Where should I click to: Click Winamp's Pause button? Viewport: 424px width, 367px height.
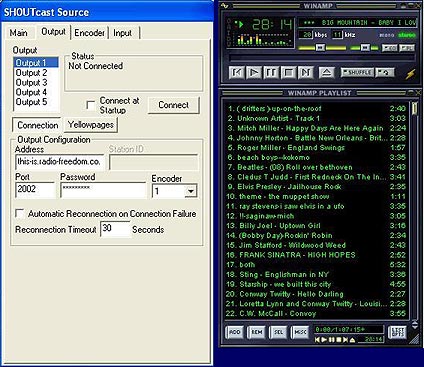[271, 72]
